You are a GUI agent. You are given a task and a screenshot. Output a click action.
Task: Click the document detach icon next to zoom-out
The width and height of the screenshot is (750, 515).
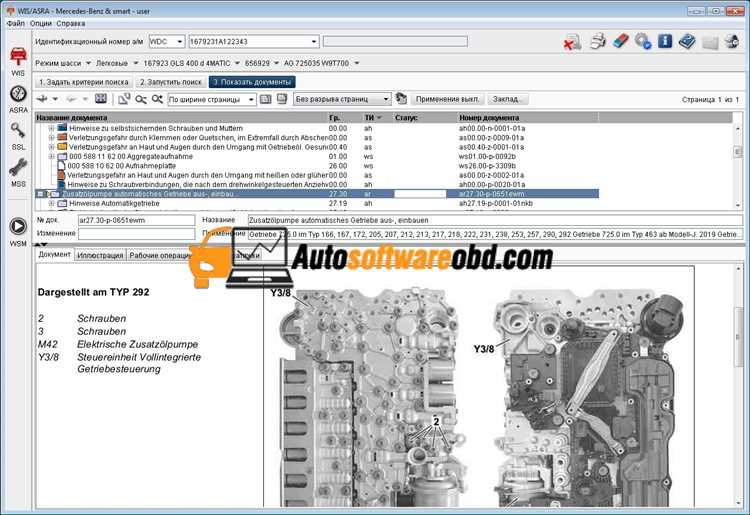point(124,99)
